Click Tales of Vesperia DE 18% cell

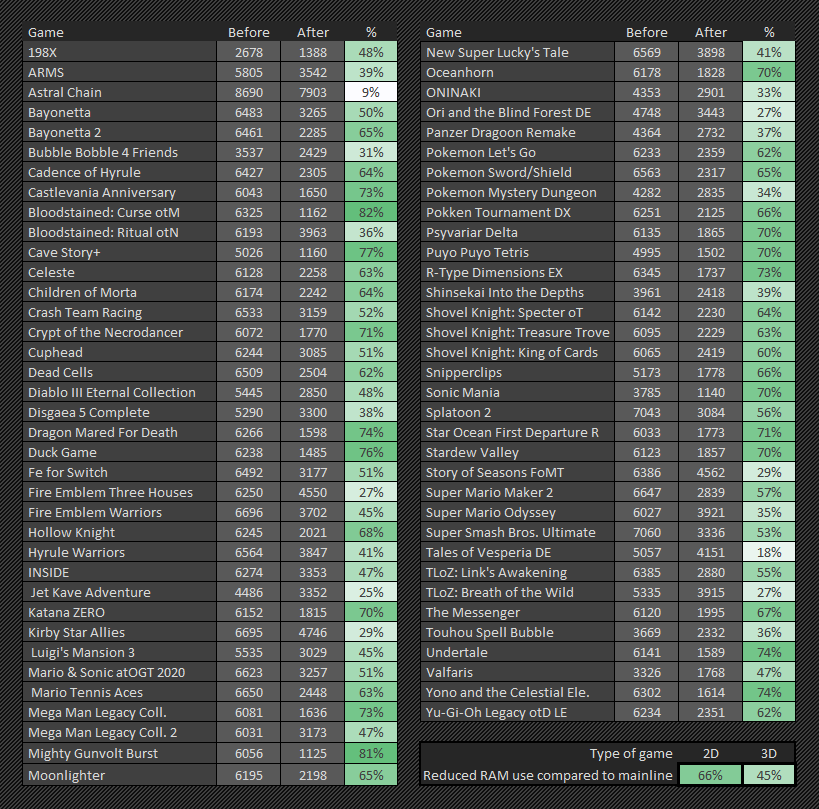pyautogui.click(x=769, y=553)
